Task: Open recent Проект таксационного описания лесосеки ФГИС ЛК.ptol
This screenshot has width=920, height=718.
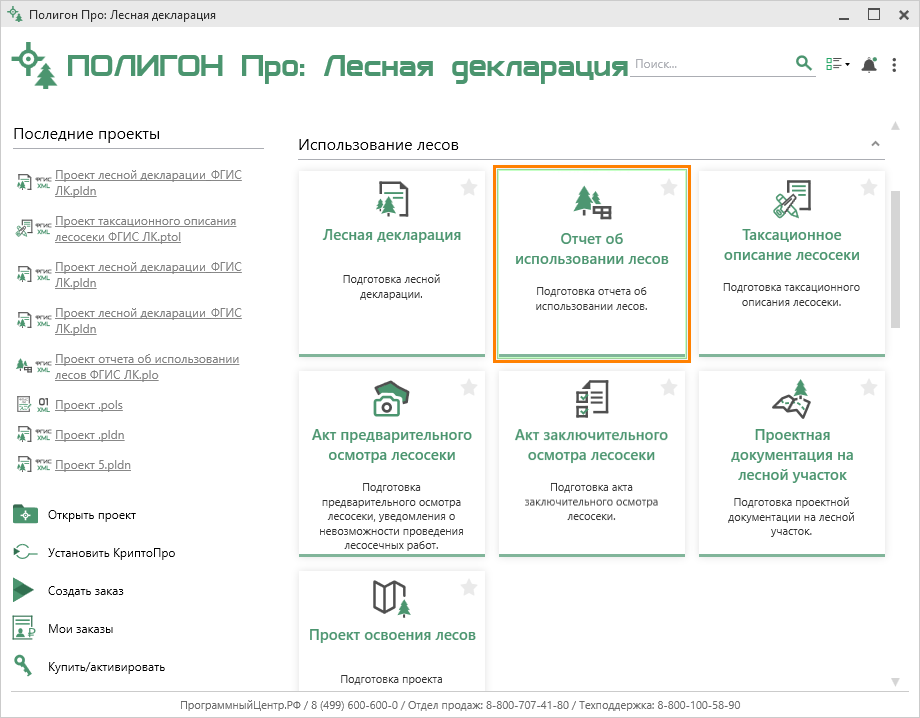Action: point(146,229)
